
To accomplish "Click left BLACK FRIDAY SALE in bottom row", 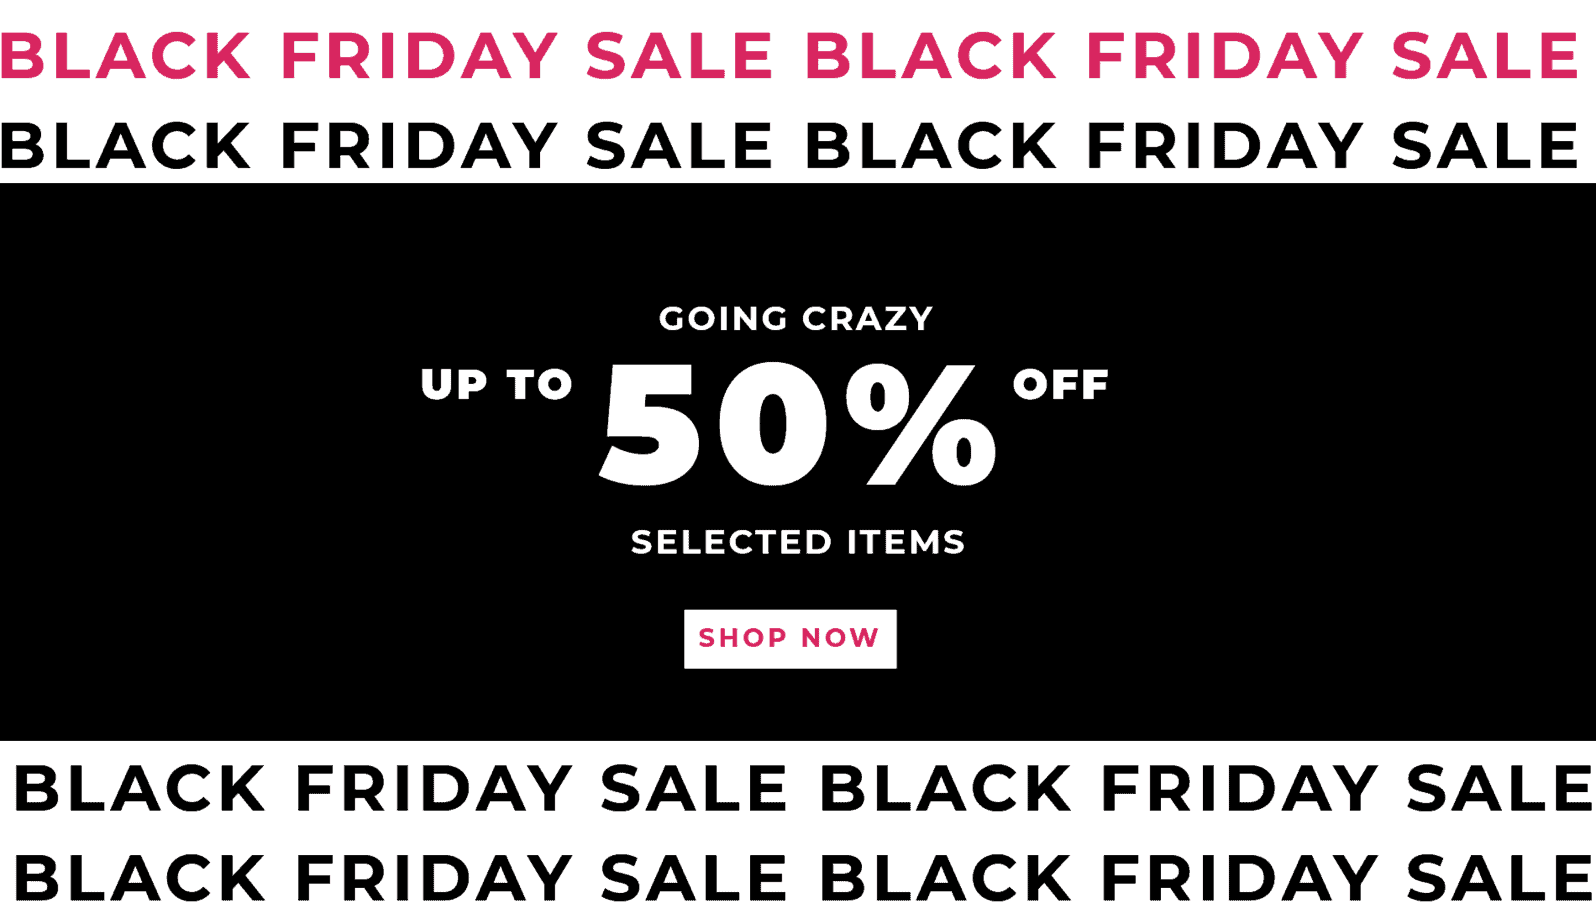I will [401, 878].
